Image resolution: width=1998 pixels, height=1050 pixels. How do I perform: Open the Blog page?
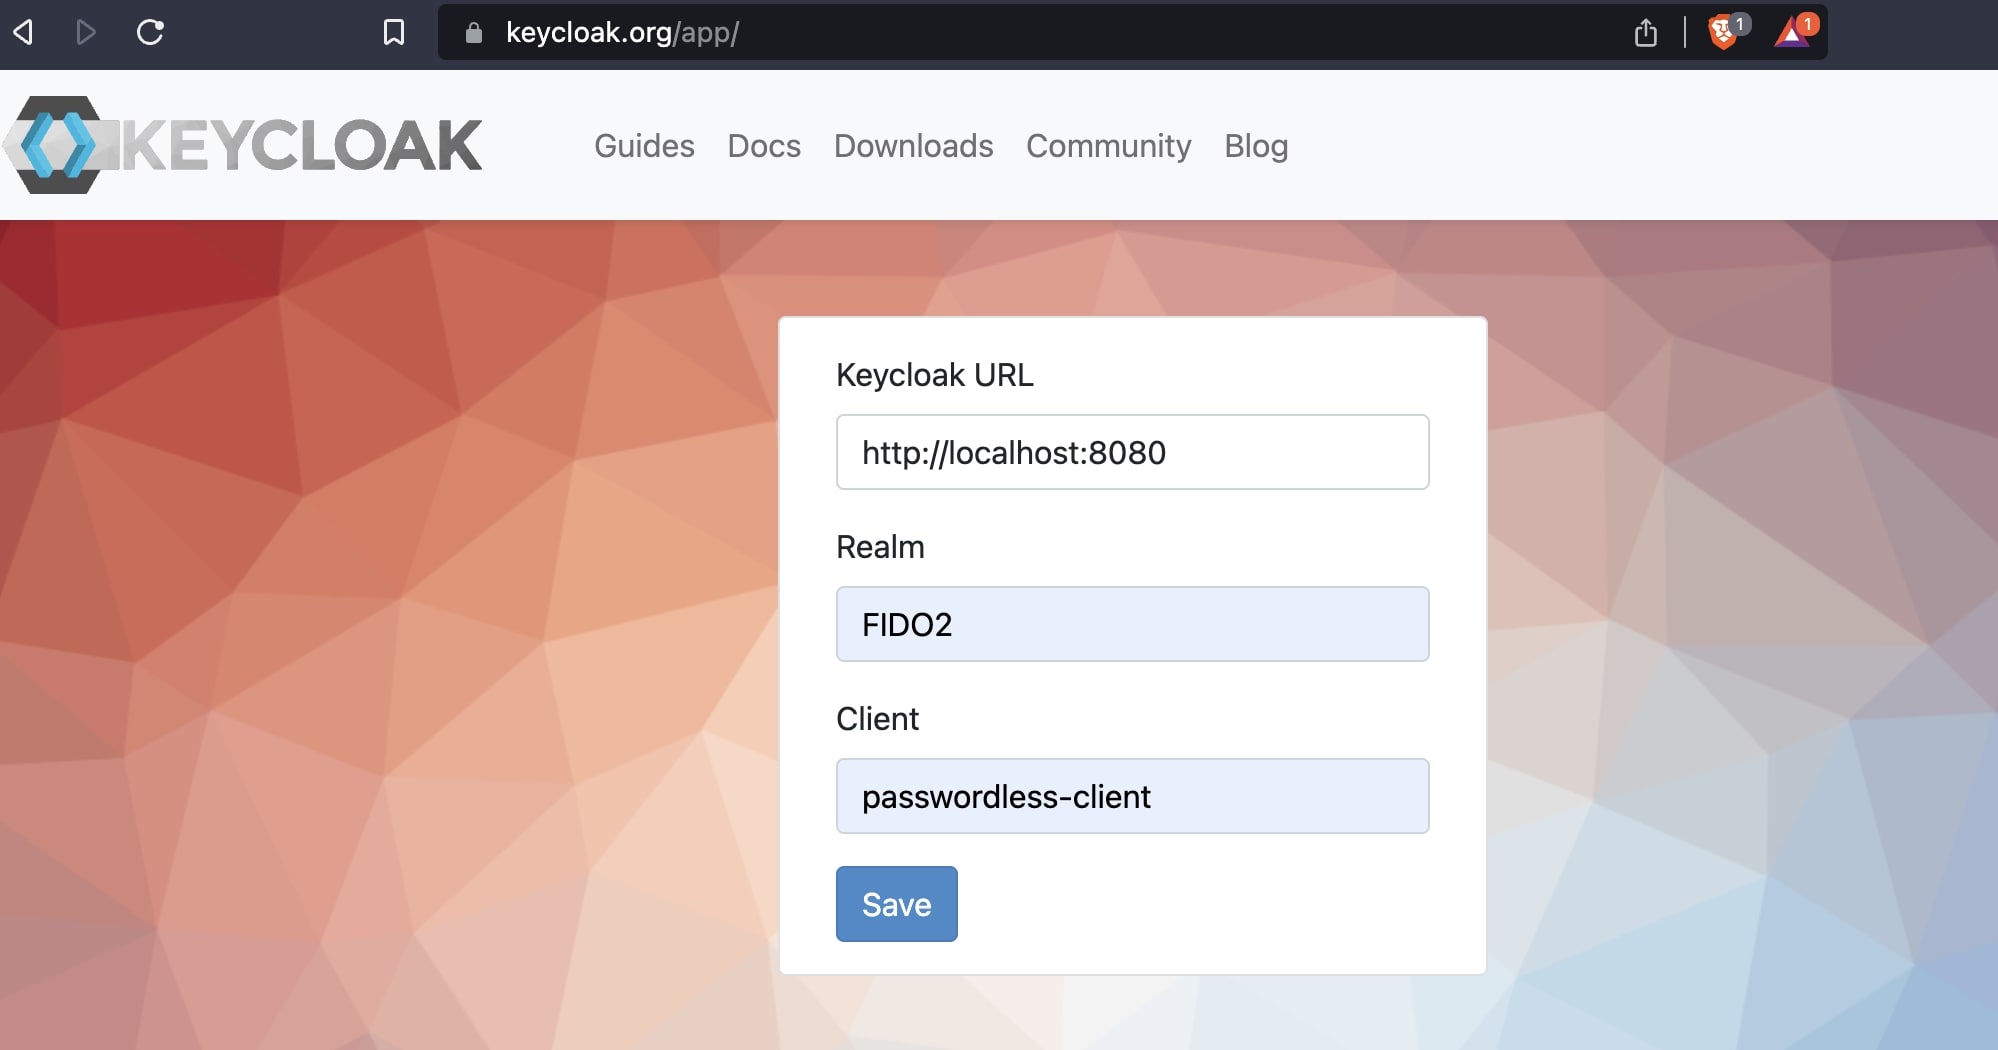[1256, 146]
